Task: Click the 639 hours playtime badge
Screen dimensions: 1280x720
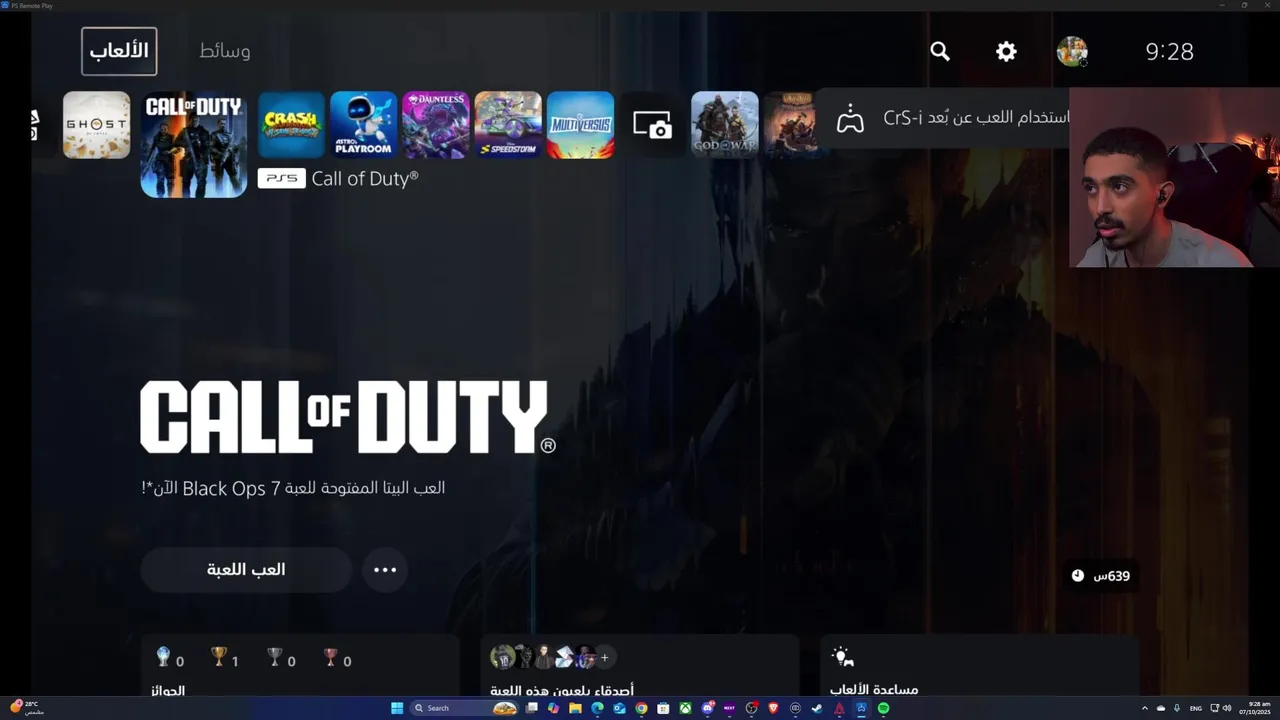Action: pos(1100,576)
